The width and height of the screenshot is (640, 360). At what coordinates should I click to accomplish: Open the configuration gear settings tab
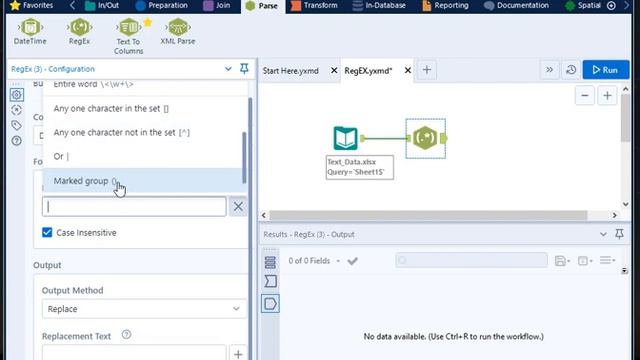17,95
